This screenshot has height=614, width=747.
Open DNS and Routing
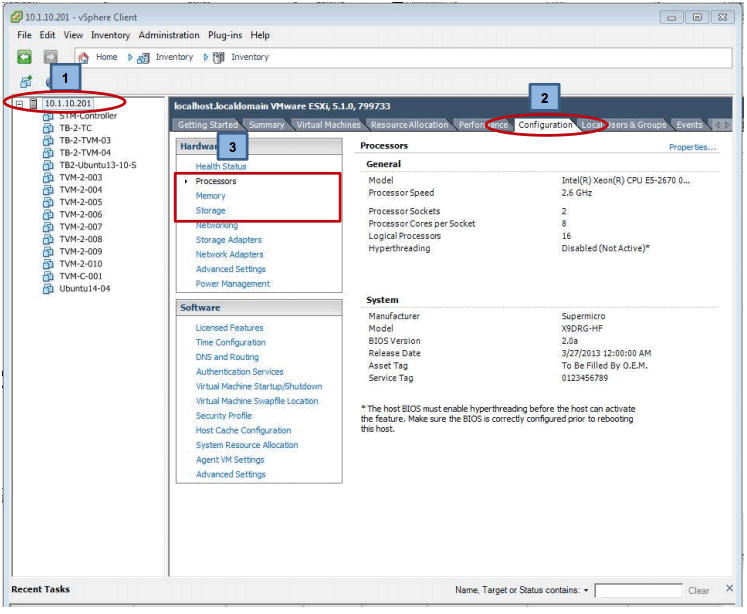227,357
